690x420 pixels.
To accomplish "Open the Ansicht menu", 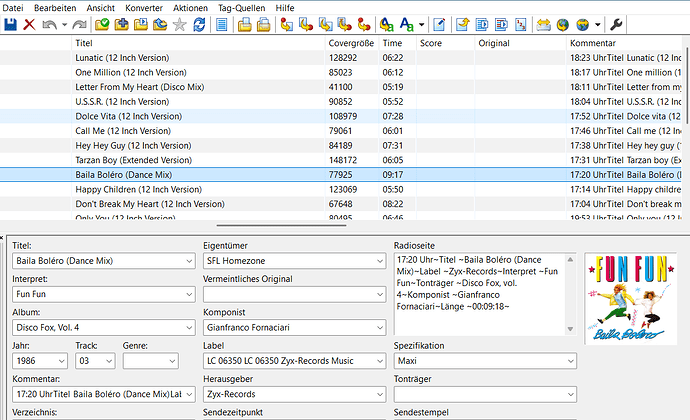I will click(x=100, y=8).
